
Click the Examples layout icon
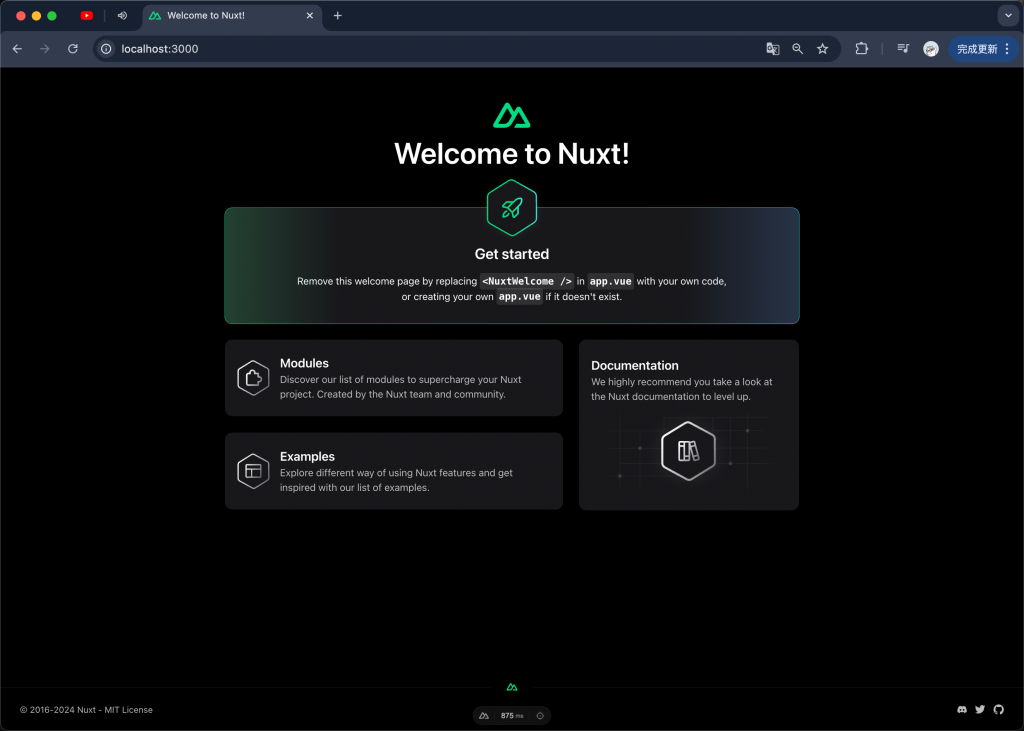(x=253, y=471)
